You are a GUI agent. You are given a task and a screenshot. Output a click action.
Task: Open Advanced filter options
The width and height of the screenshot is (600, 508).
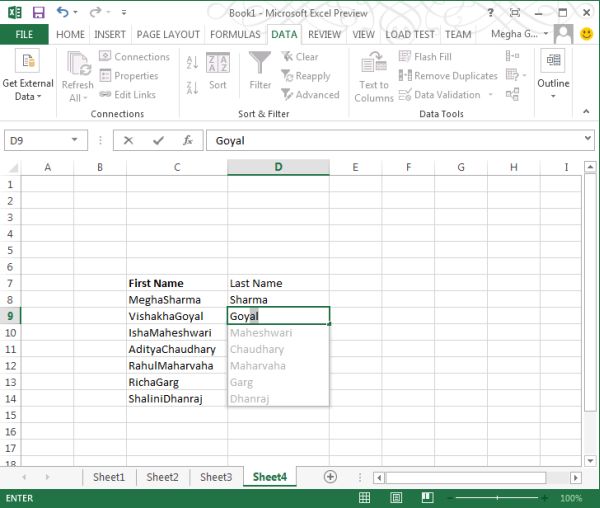[x=310, y=94]
